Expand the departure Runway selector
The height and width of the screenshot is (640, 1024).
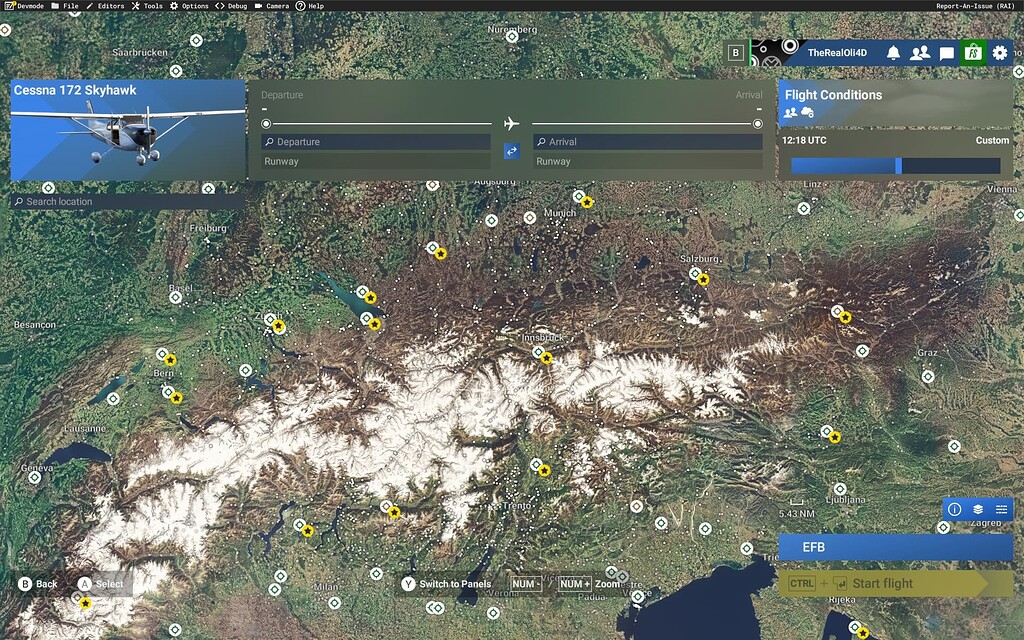(x=376, y=161)
